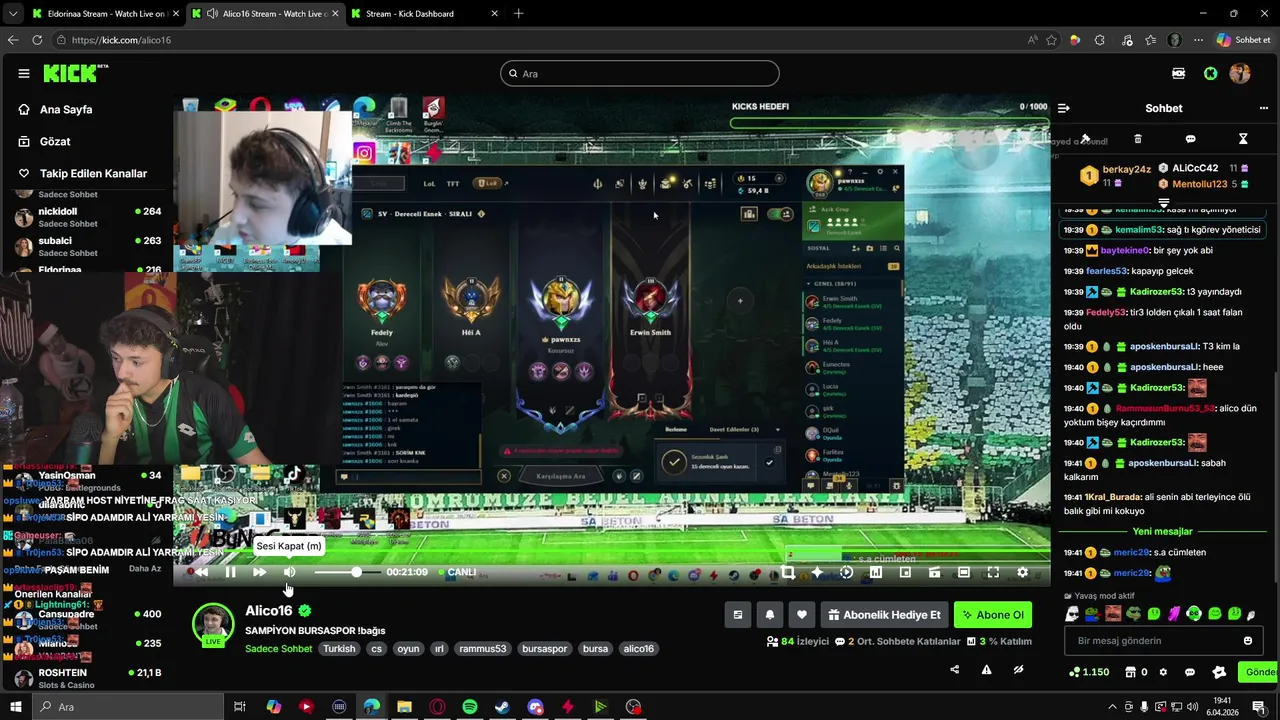Click the Ara search field
The width and height of the screenshot is (1280, 720).
click(639, 73)
